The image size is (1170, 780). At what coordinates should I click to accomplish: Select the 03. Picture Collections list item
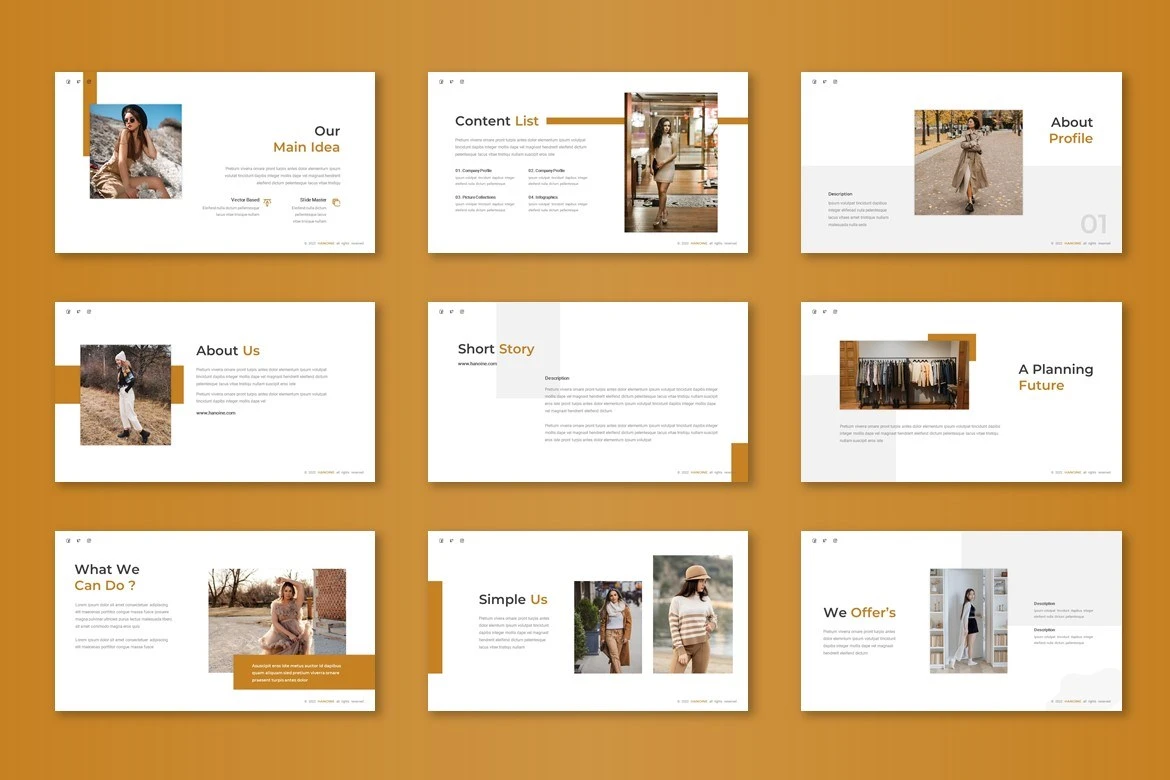[475, 197]
